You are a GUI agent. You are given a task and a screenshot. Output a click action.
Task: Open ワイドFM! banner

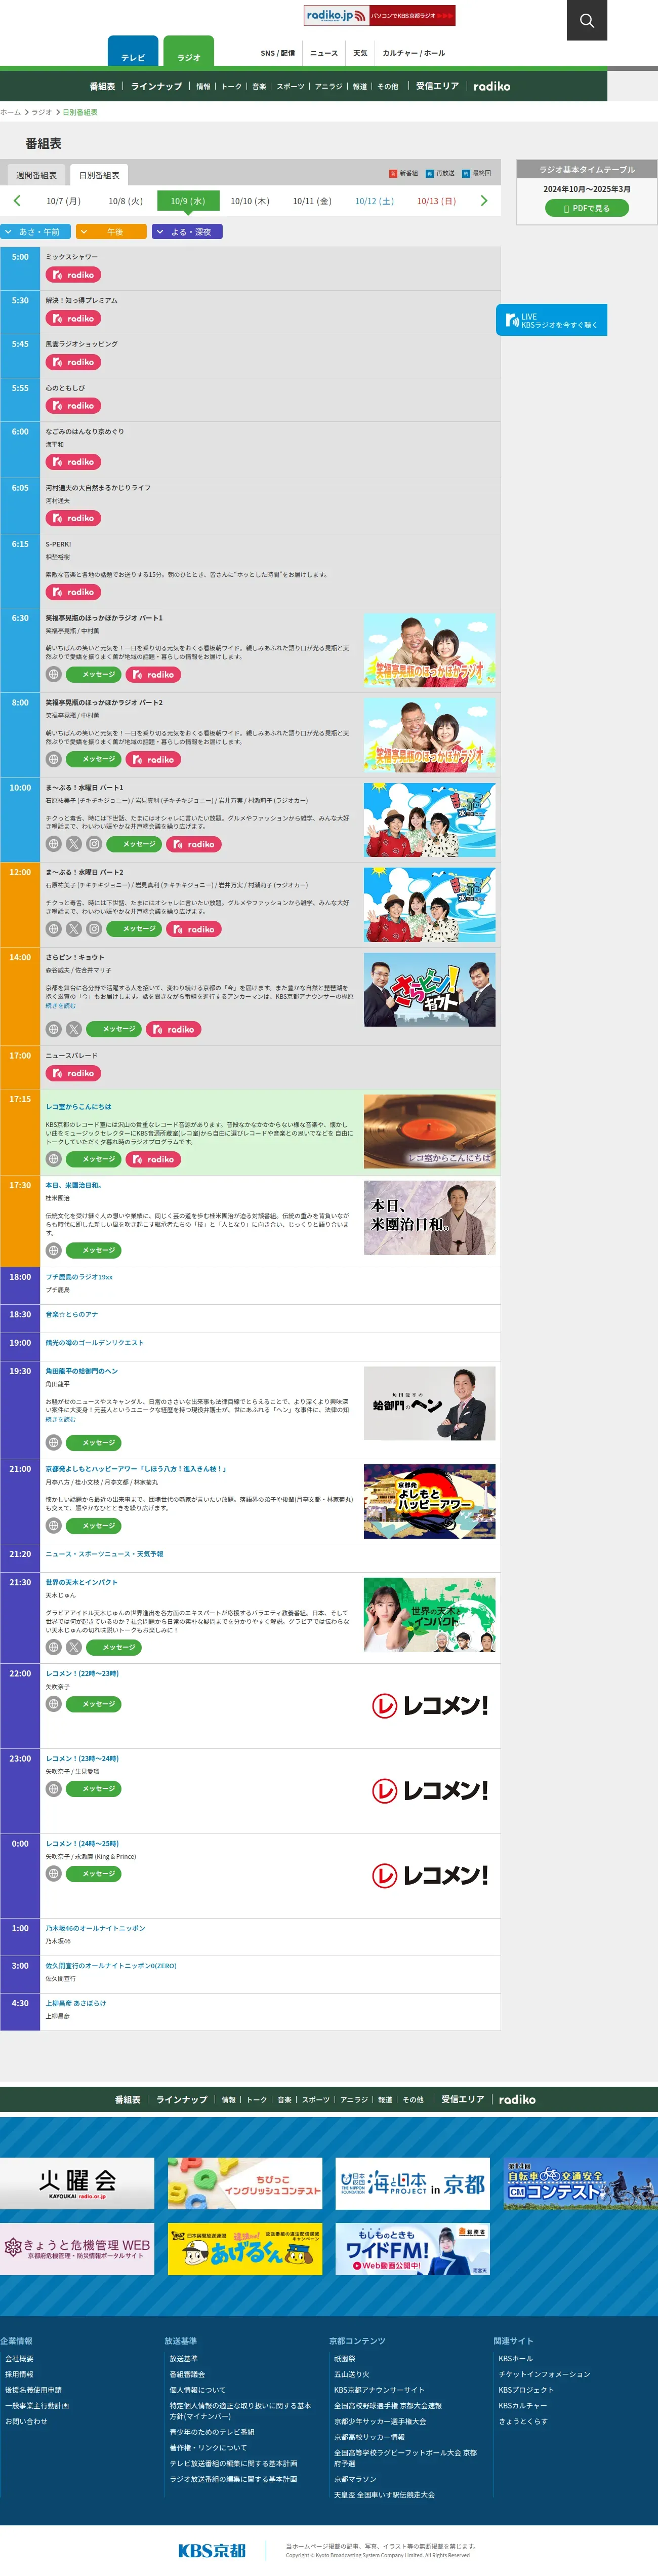412,2249
